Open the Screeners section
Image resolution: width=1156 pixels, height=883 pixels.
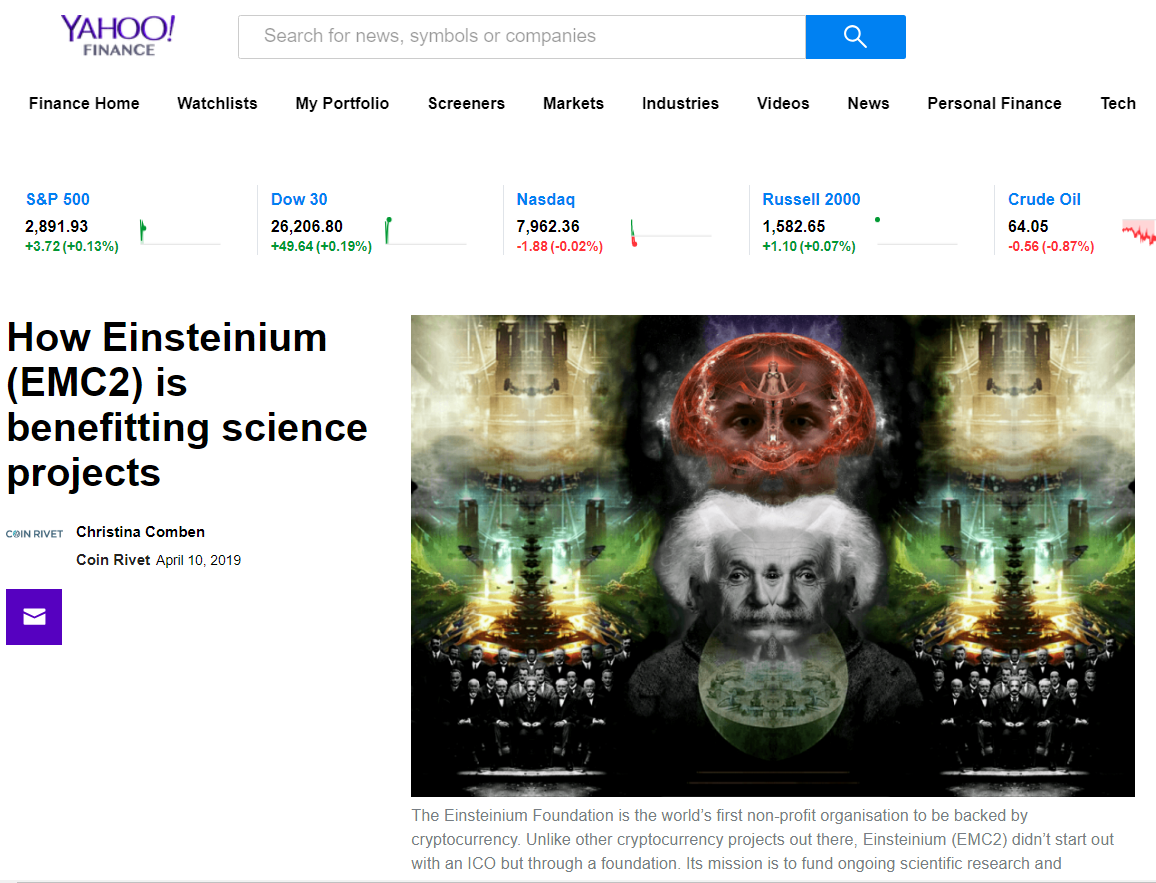click(466, 103)
